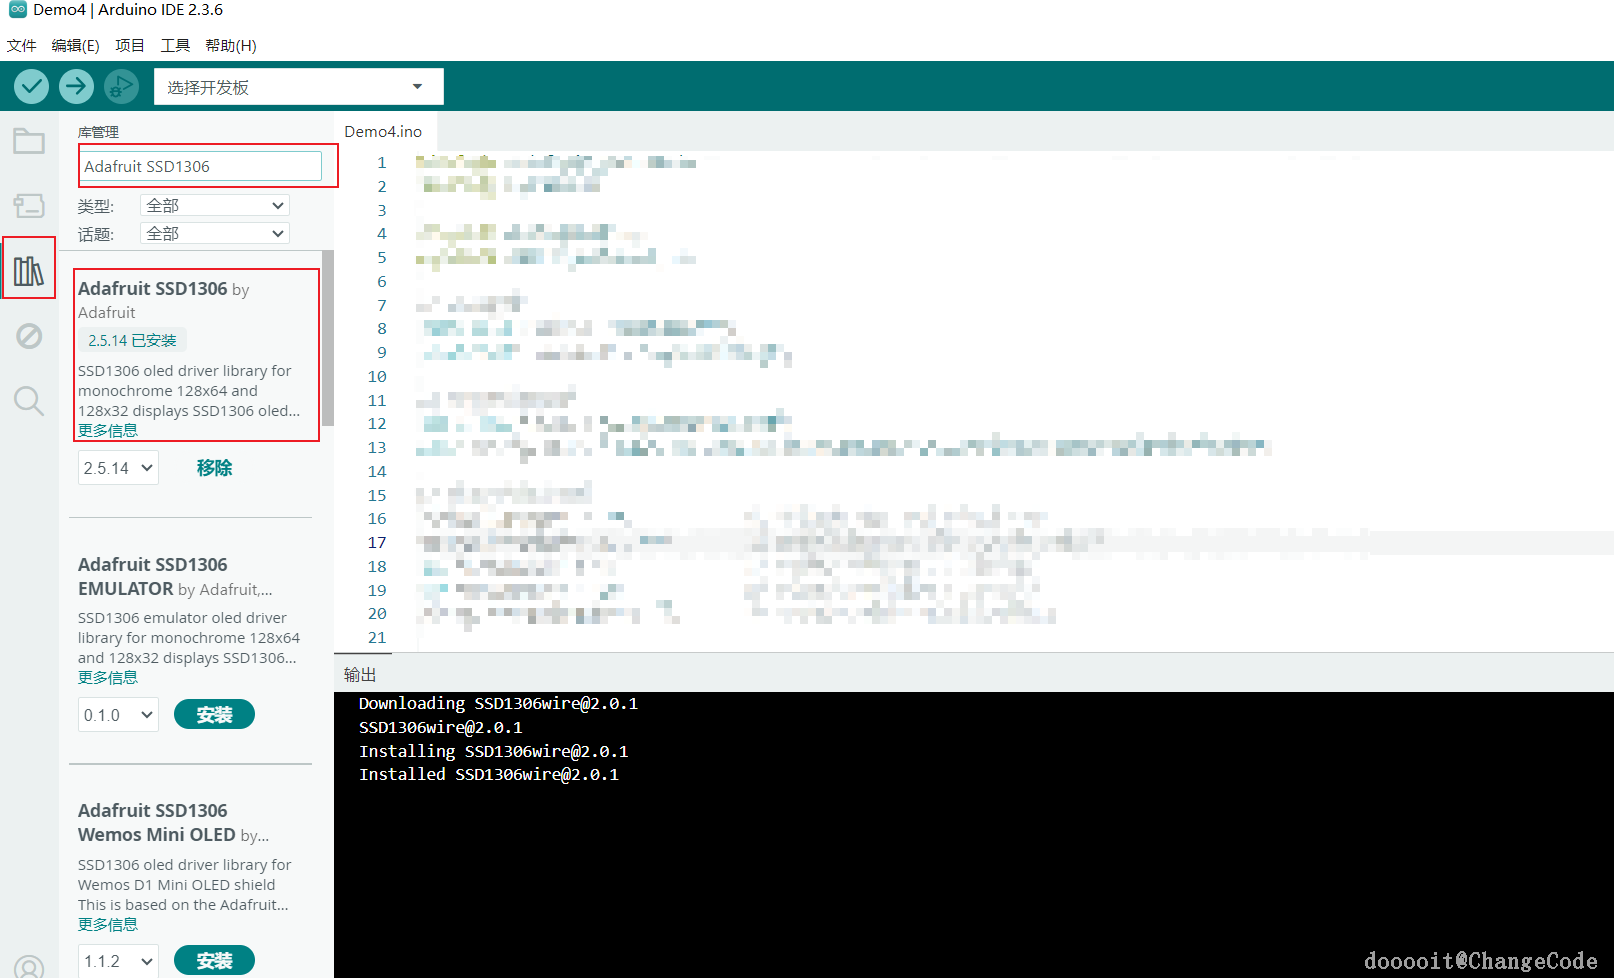This screenshot has height=978, width=1614.
Task: Click the Upload arrow button
Action: coord(76,87)
